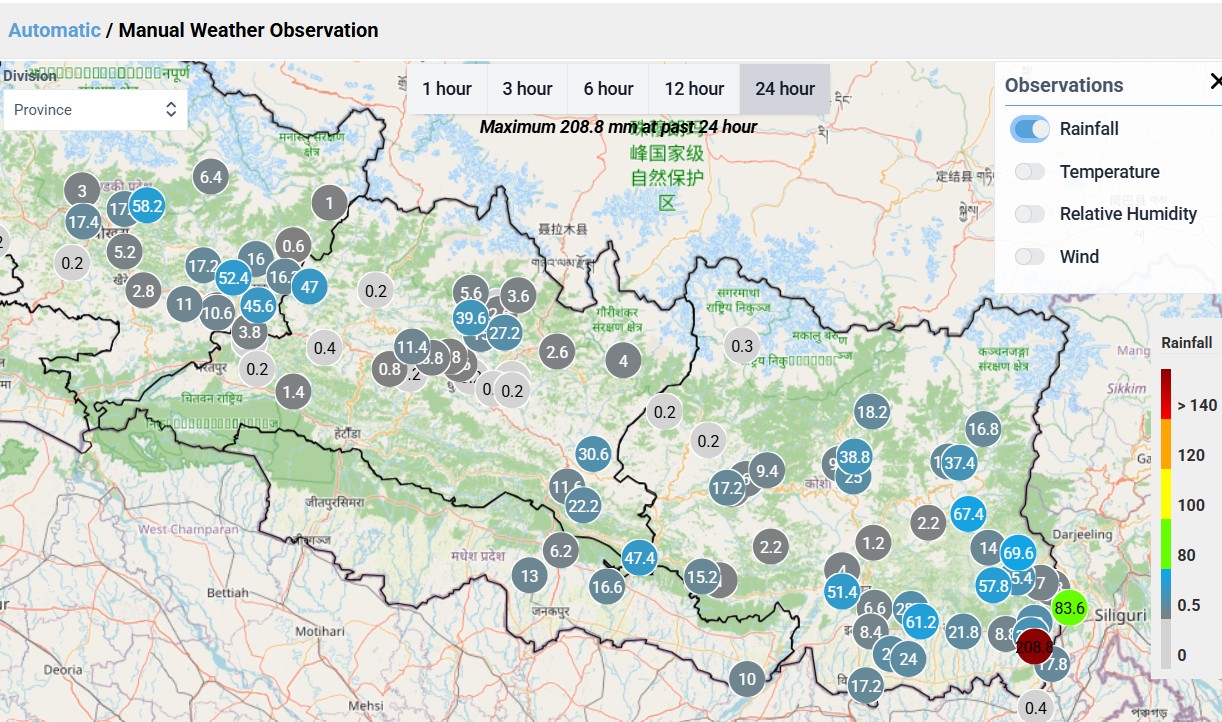Click the 16.8 rainfall station marker

983,429
